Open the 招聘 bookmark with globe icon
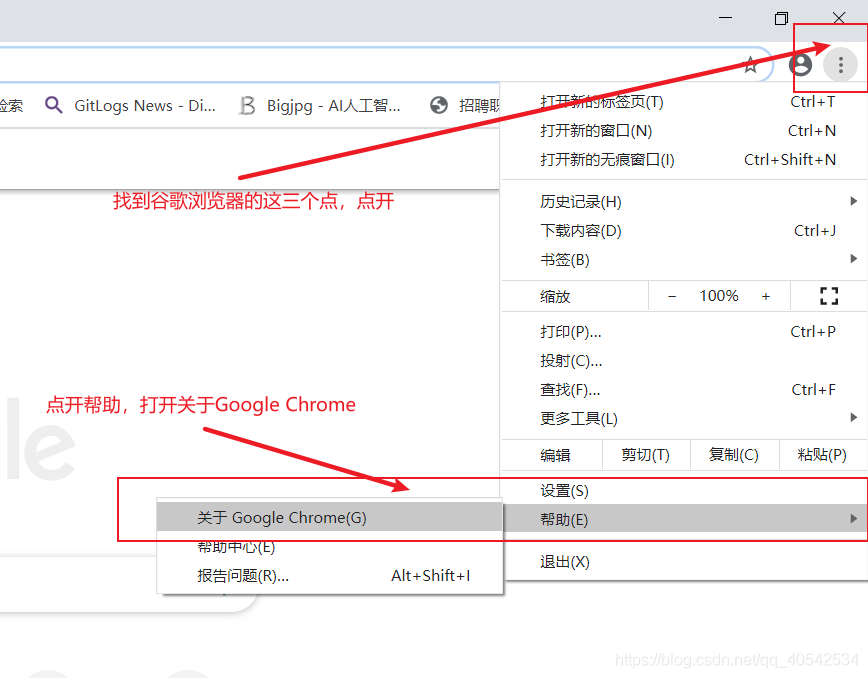The height and width of the screenshot is (678, 868). [x=464, y=105]
